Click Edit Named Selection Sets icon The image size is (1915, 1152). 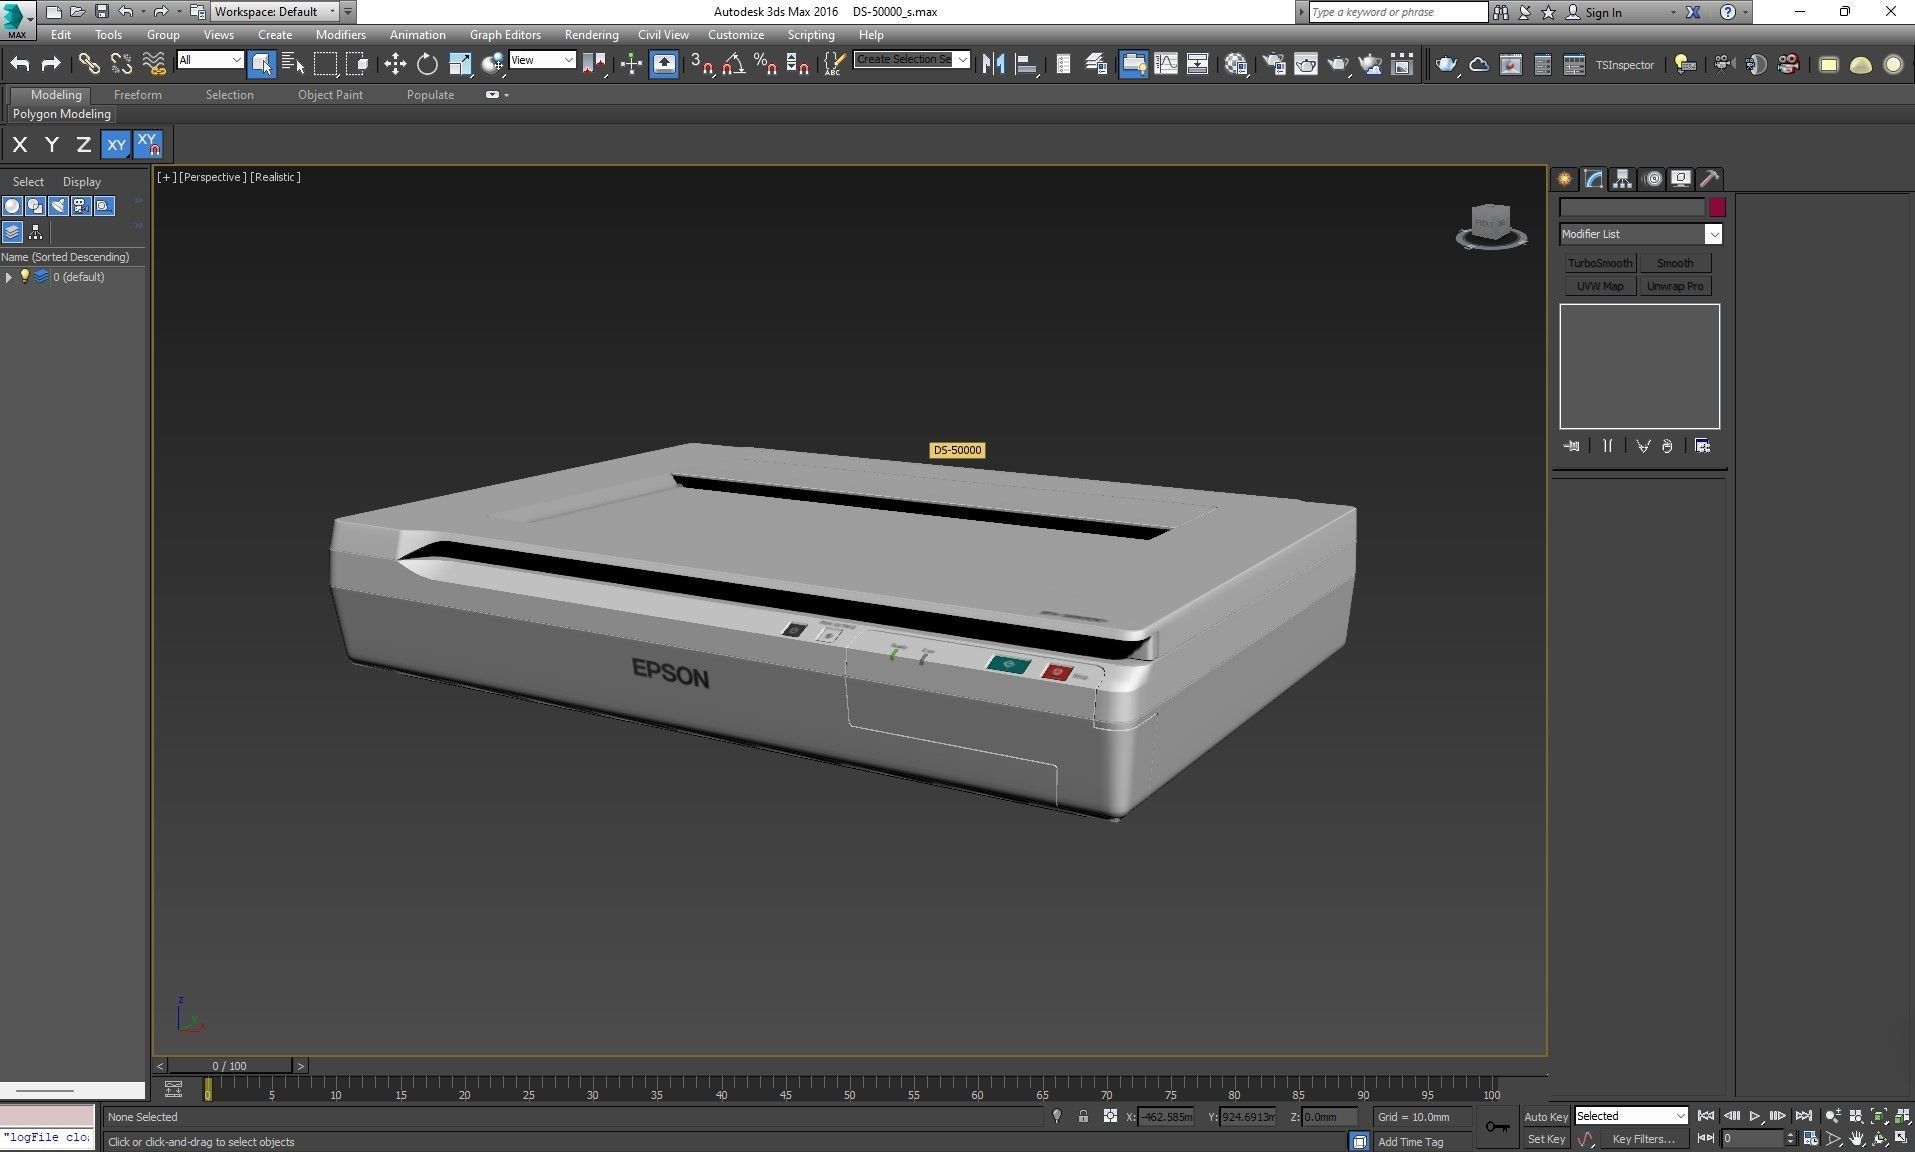click(833, 64)
